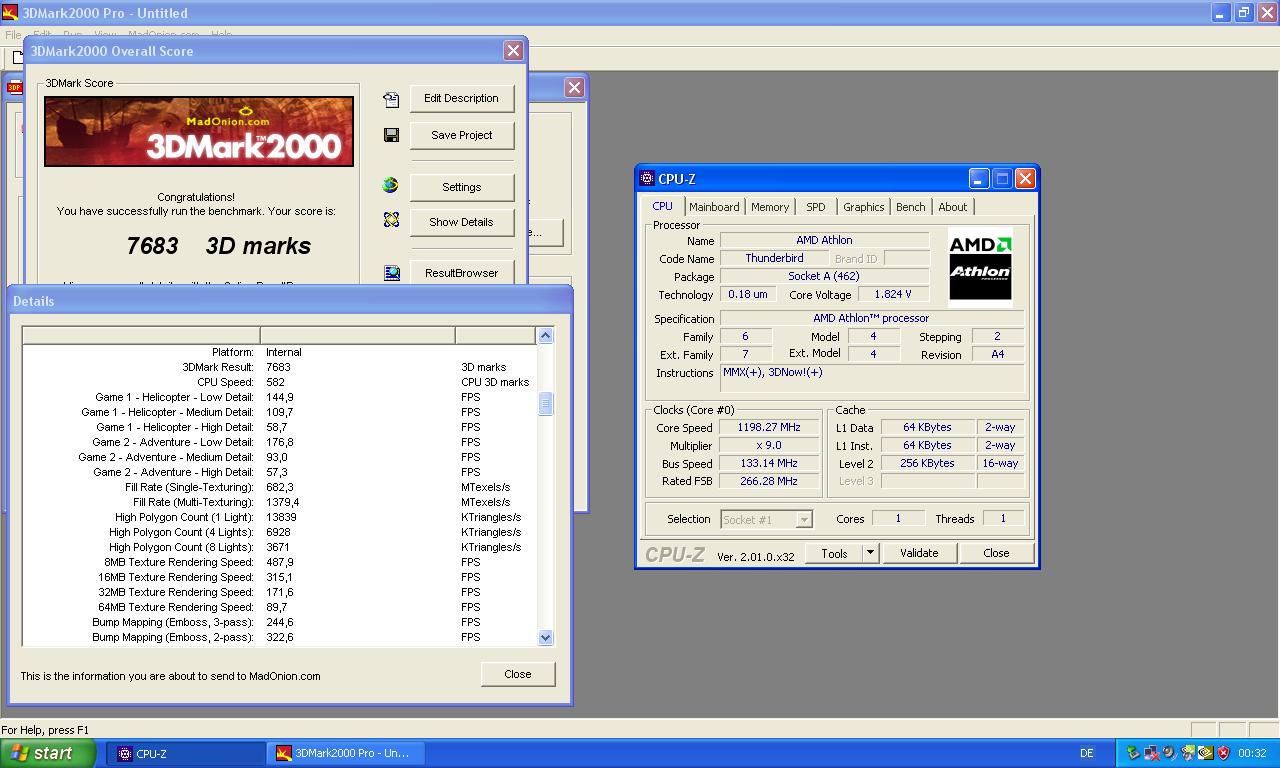
Task: Click the Save Project floppy disk icon
Action: (391, 135)
